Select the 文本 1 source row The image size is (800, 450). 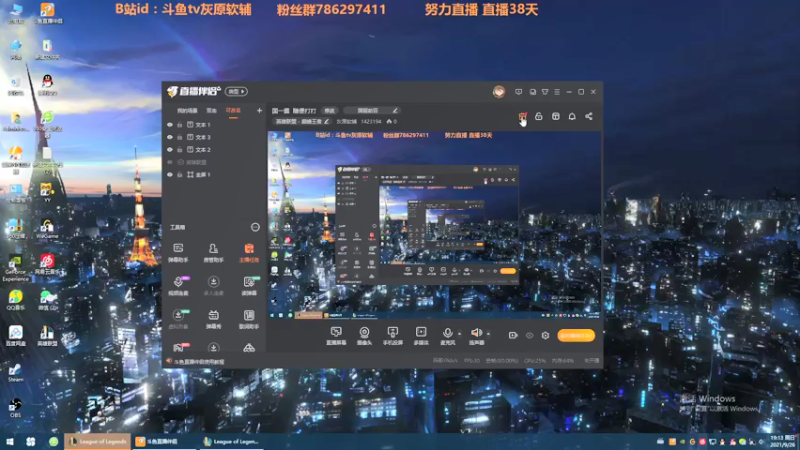click(x=213, y=124)
